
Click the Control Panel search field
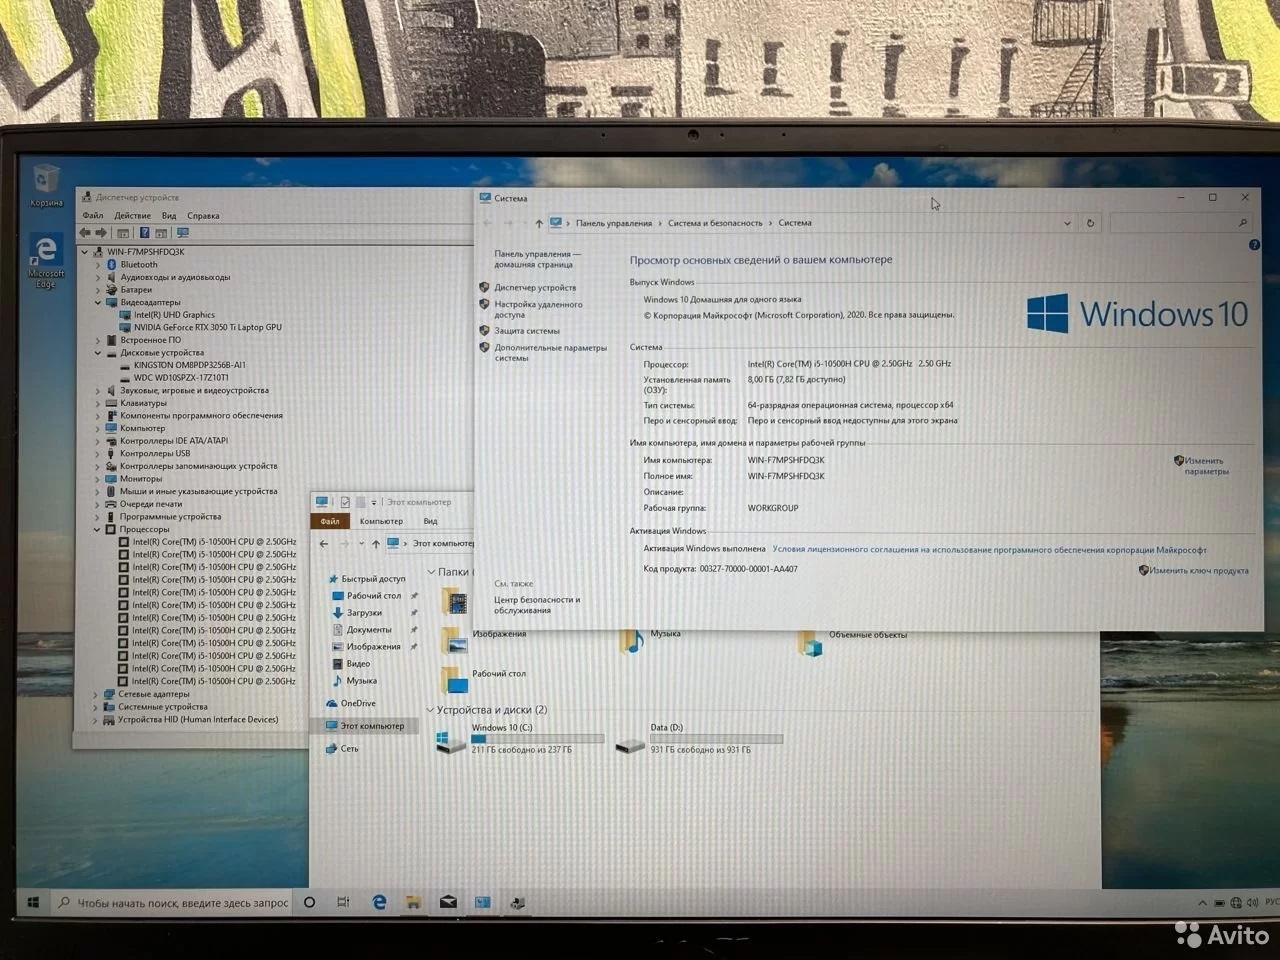(x=1180, y=223)
